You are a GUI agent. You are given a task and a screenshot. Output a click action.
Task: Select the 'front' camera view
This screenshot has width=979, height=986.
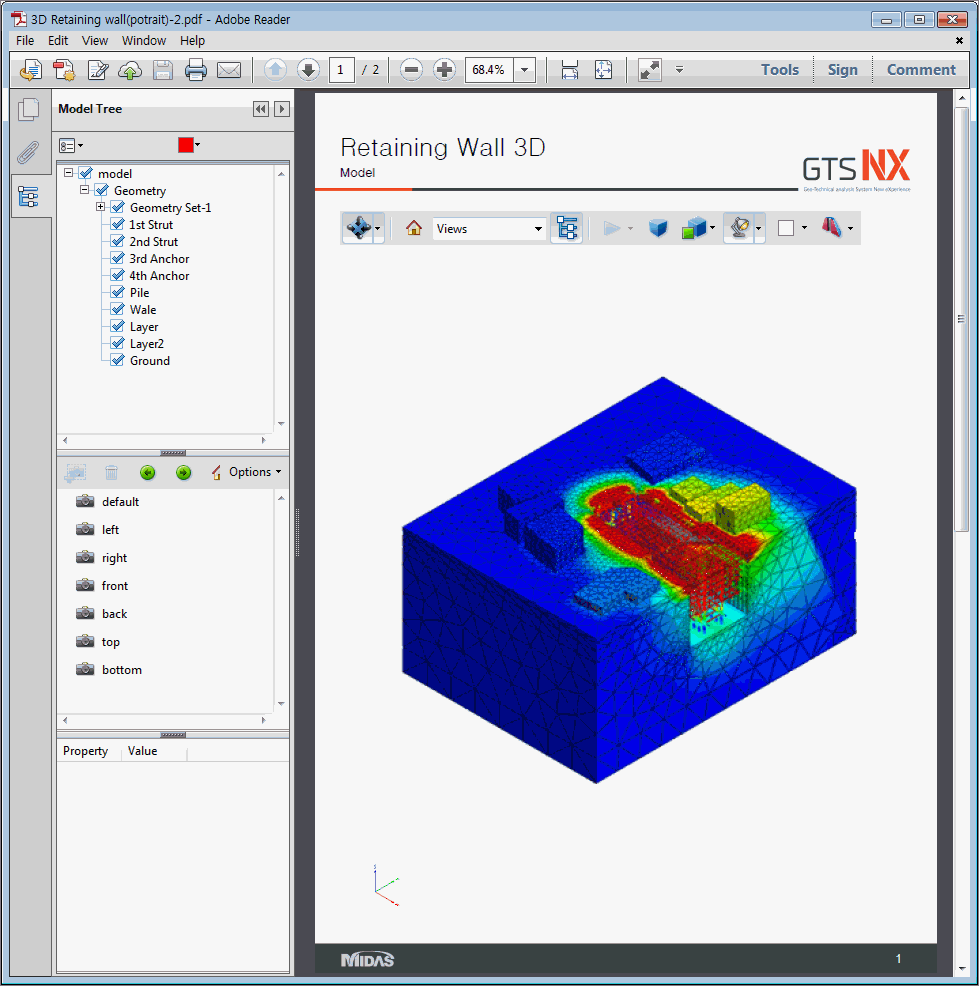[x=114, y=586]
